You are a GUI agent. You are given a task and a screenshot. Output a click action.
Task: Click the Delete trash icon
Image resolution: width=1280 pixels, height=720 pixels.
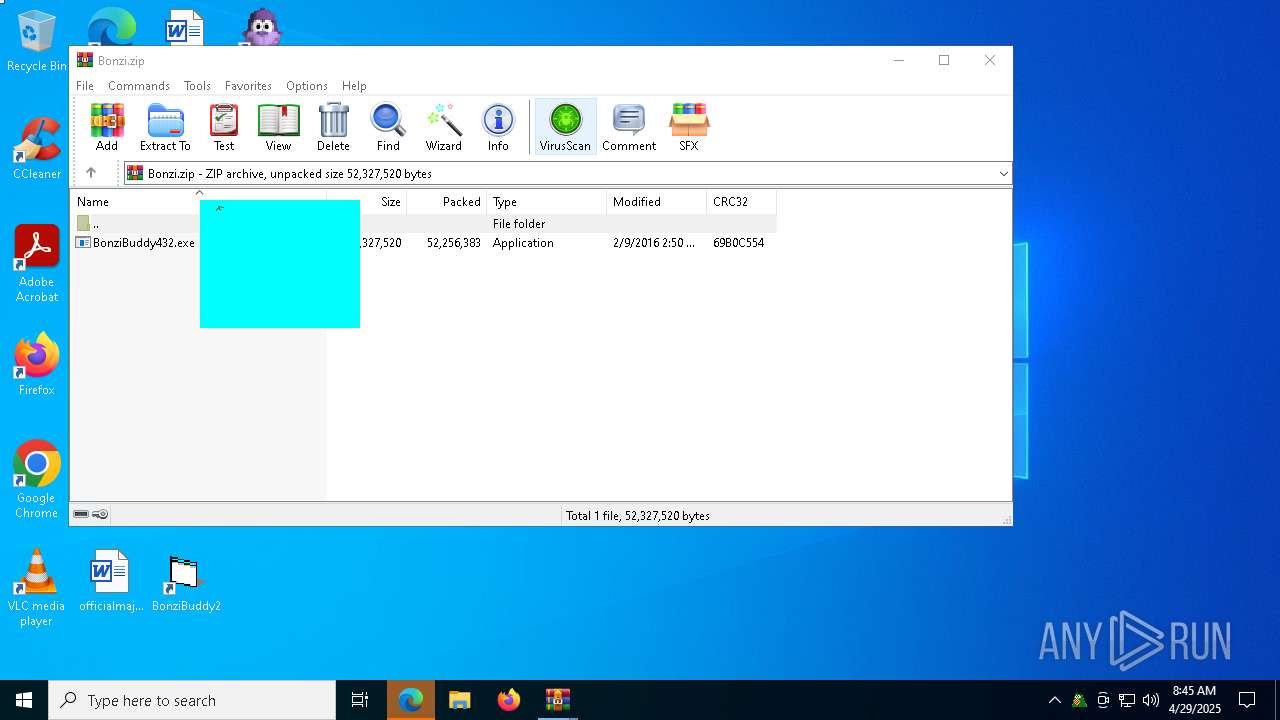pyautogui.click(x=333, y=127)
